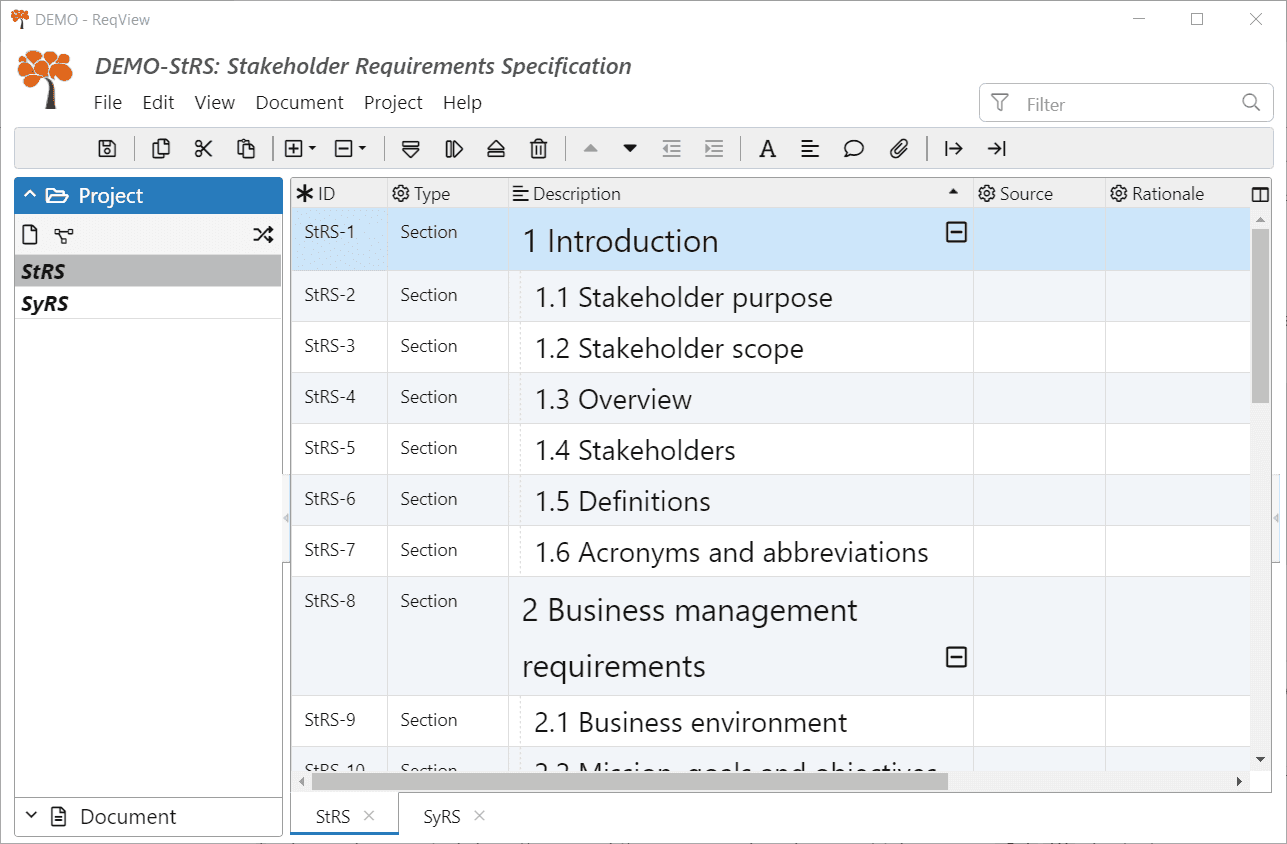
Task: Open the add object dropdown arrow
Action: click(x=313, y=149)
